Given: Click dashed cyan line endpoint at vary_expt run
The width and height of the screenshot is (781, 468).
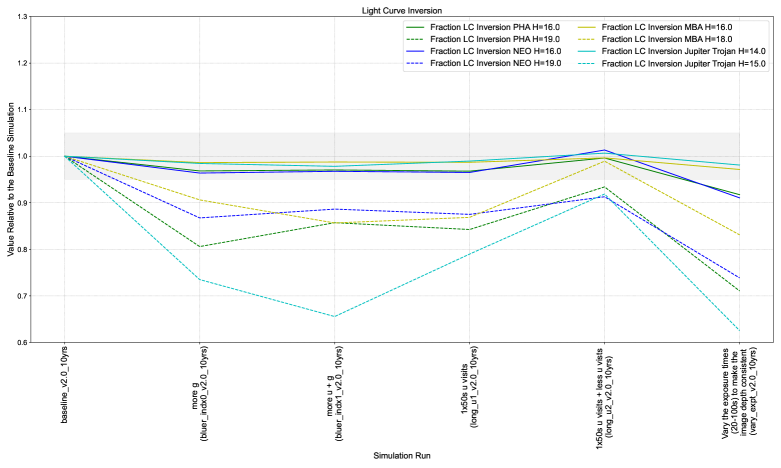Looking at the screenshot, I should tap(739, 330).
